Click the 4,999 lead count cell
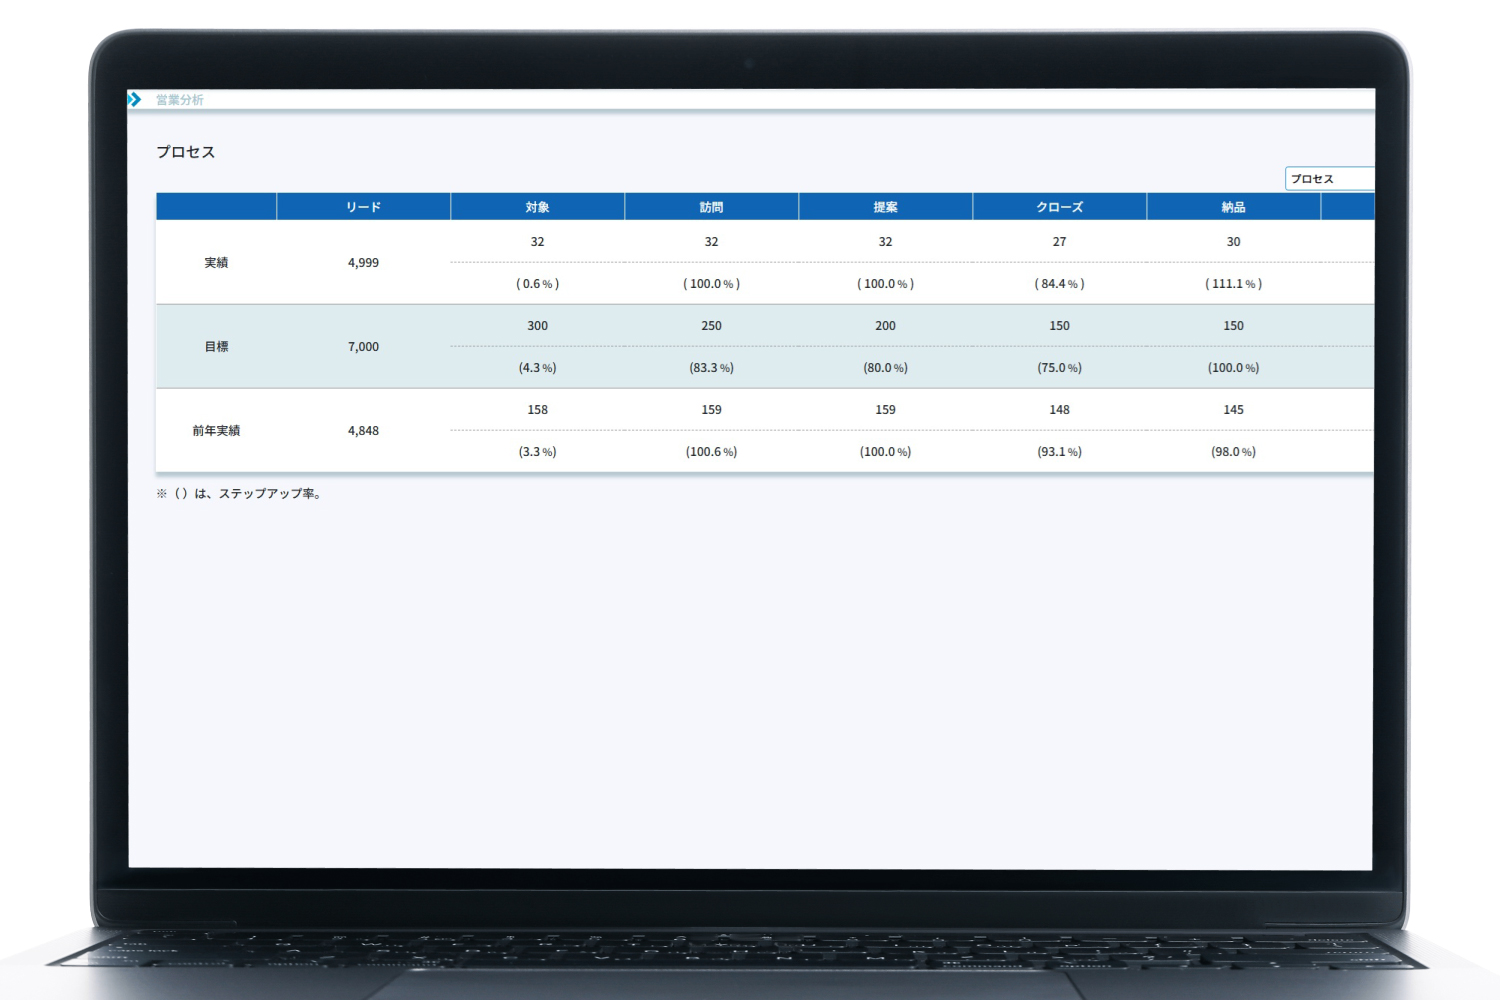 pyautogui.click(x=363, y=263)
